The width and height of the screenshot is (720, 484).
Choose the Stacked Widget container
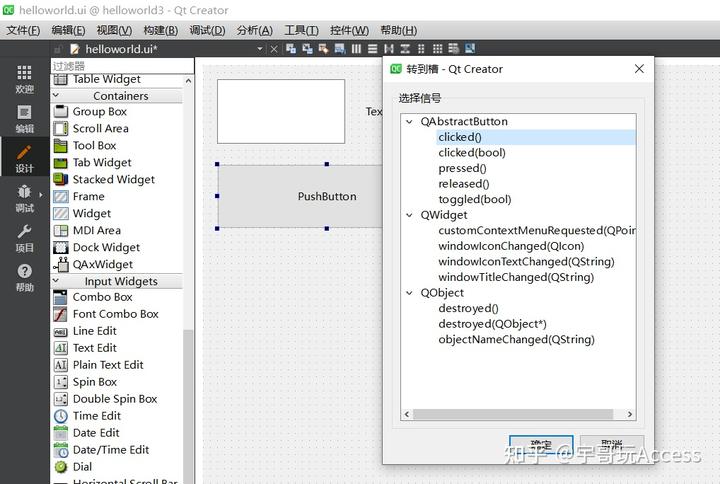click(113, 180)
